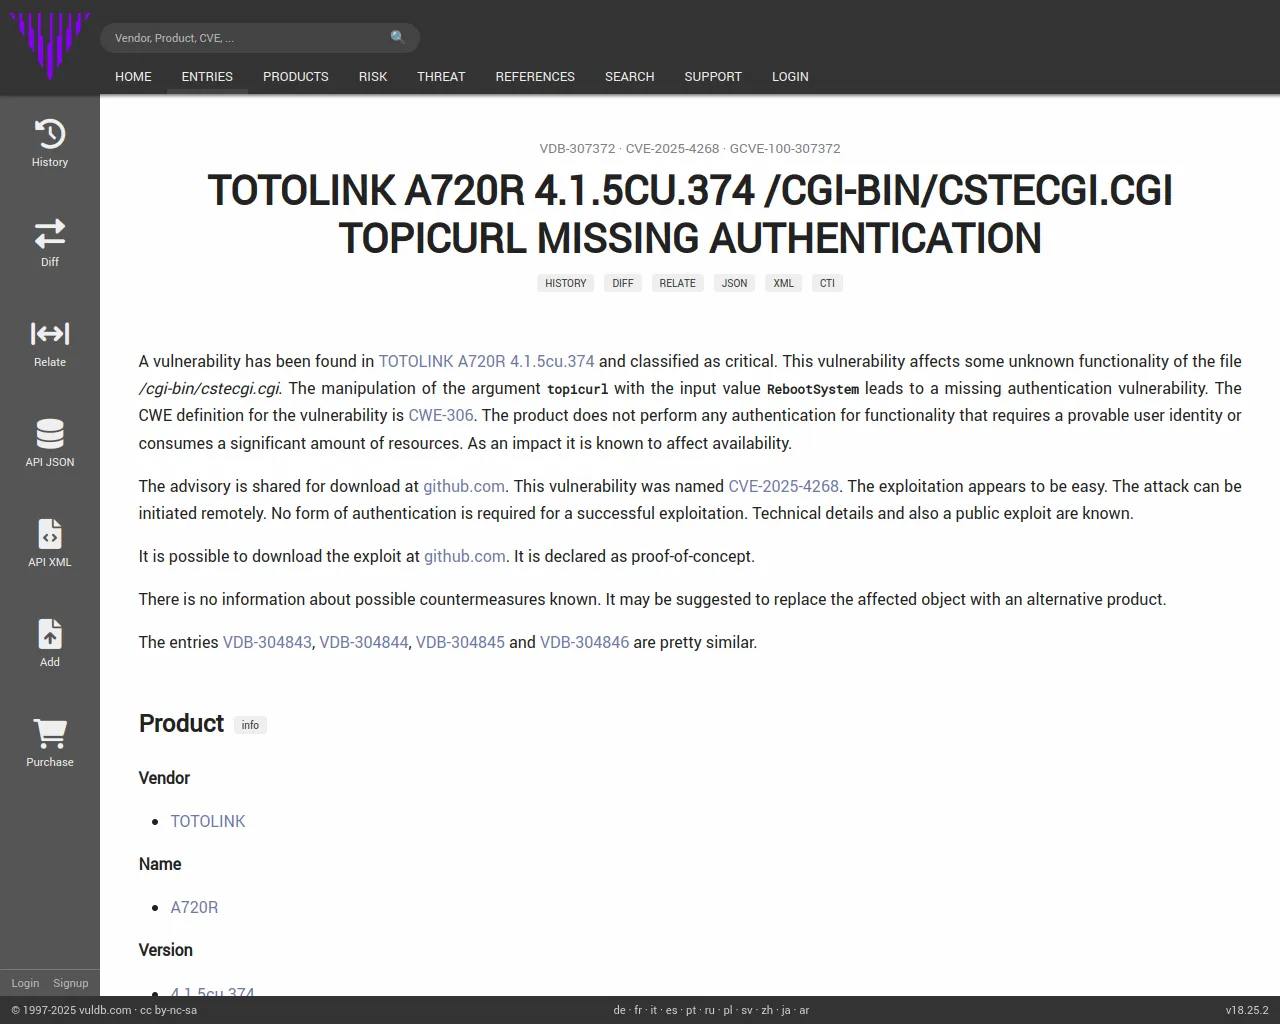
Task: Open the API XML file icon
Action: pos(49,534)
